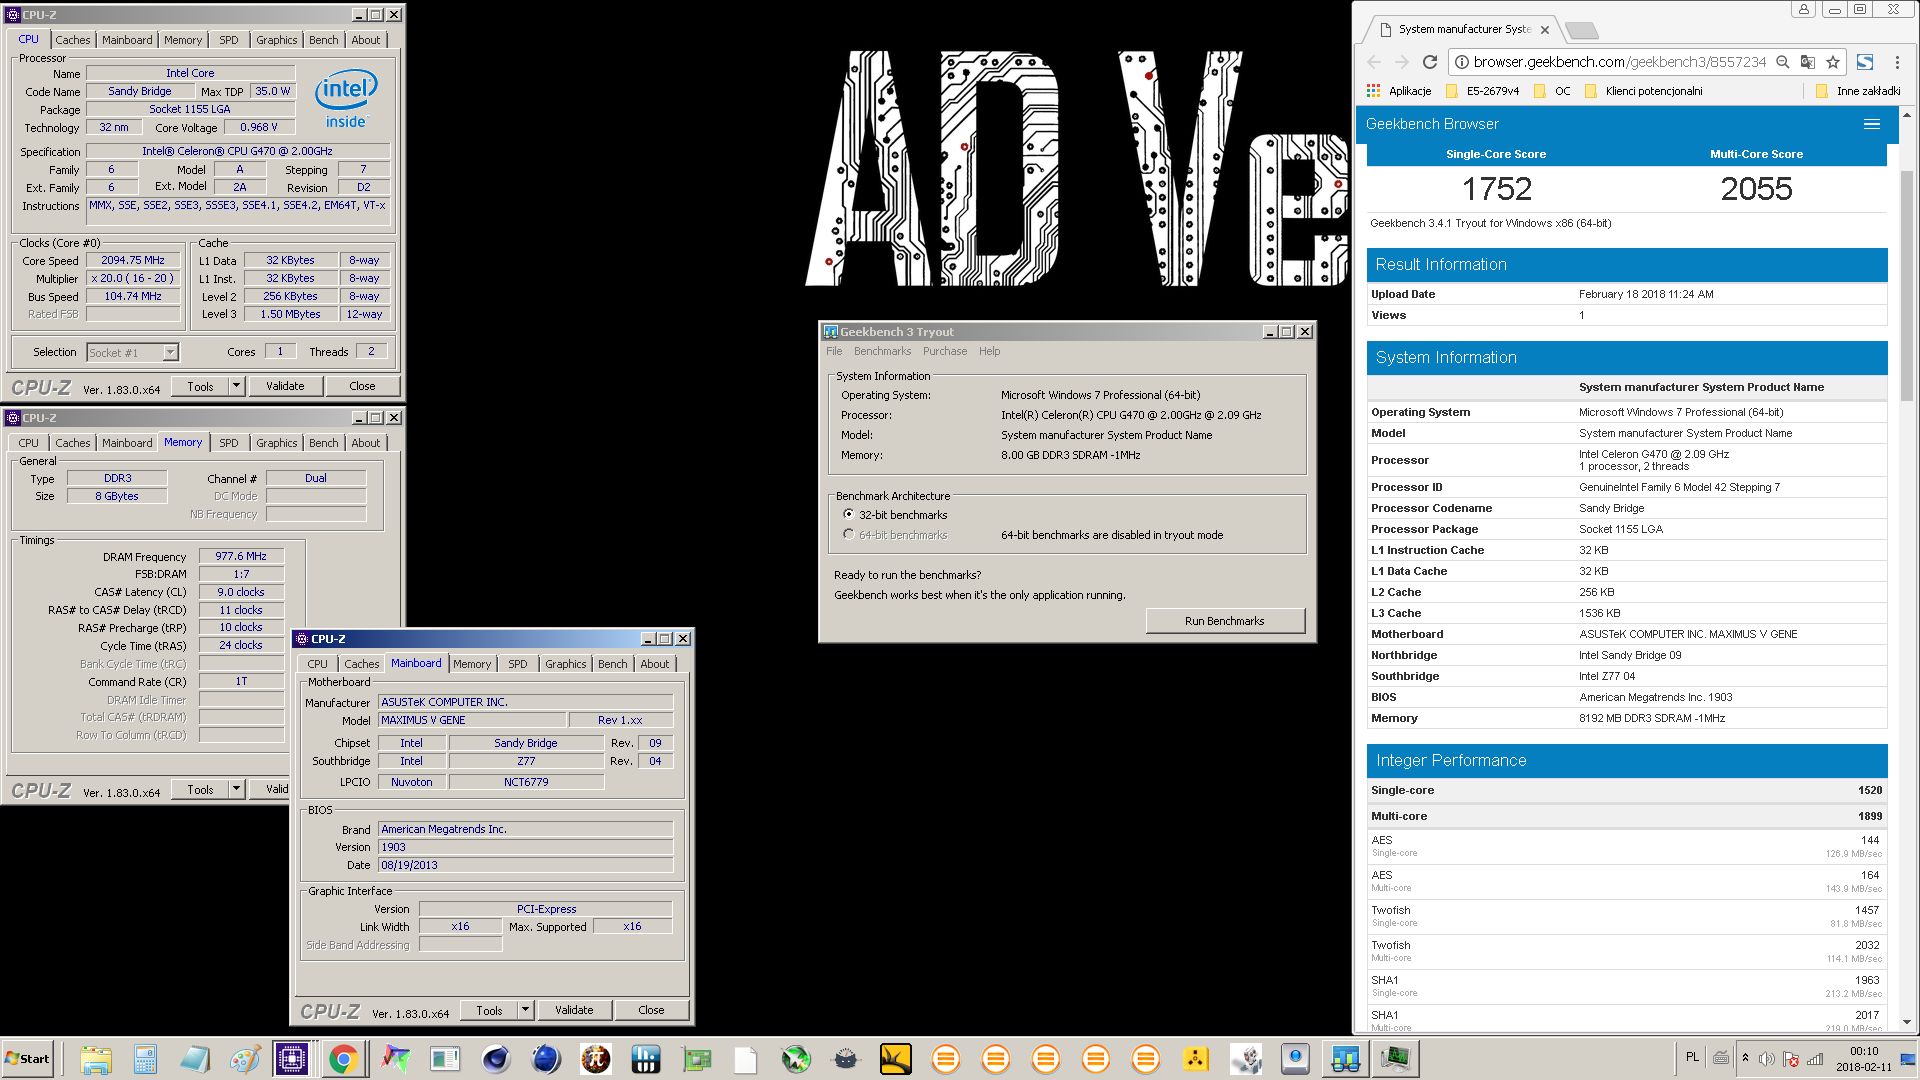Click the blue S extension icon

1865,62
